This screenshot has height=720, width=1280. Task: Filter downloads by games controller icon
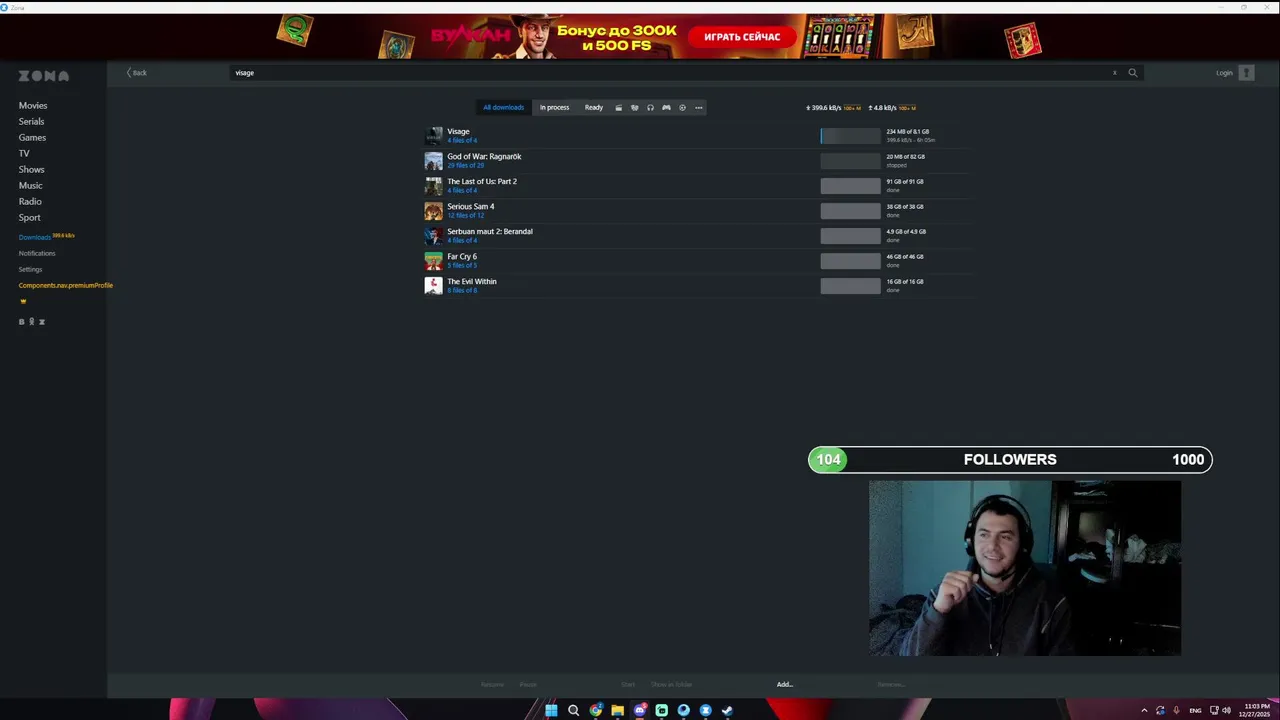(x=666, y=108)
